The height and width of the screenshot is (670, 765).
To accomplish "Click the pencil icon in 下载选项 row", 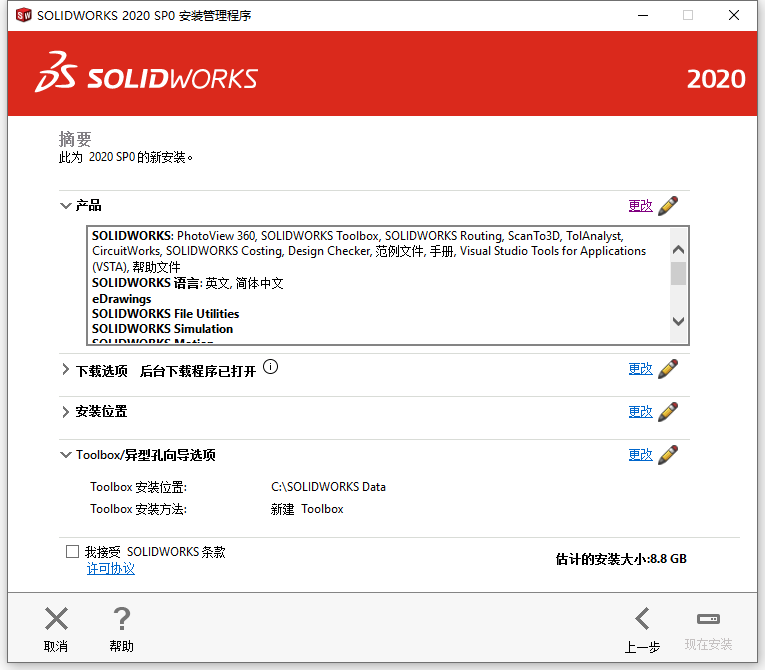I will tap(668, 369).
